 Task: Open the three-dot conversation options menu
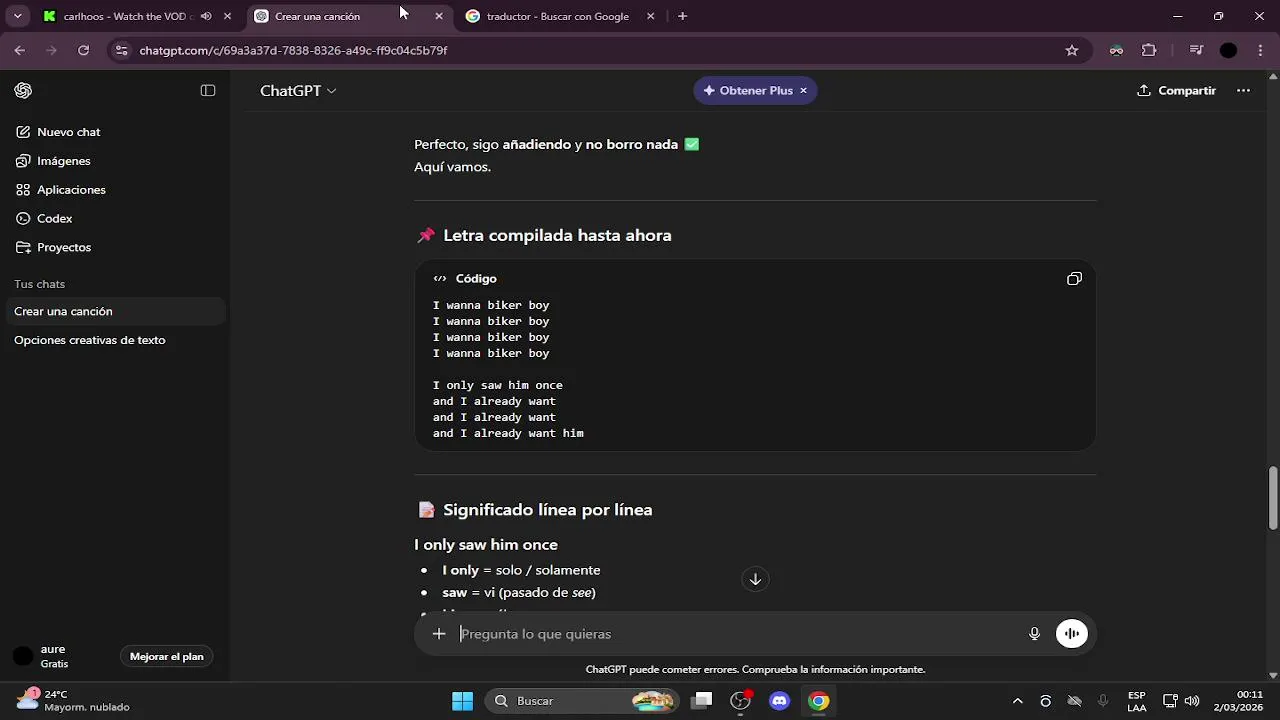[1243, 91]
